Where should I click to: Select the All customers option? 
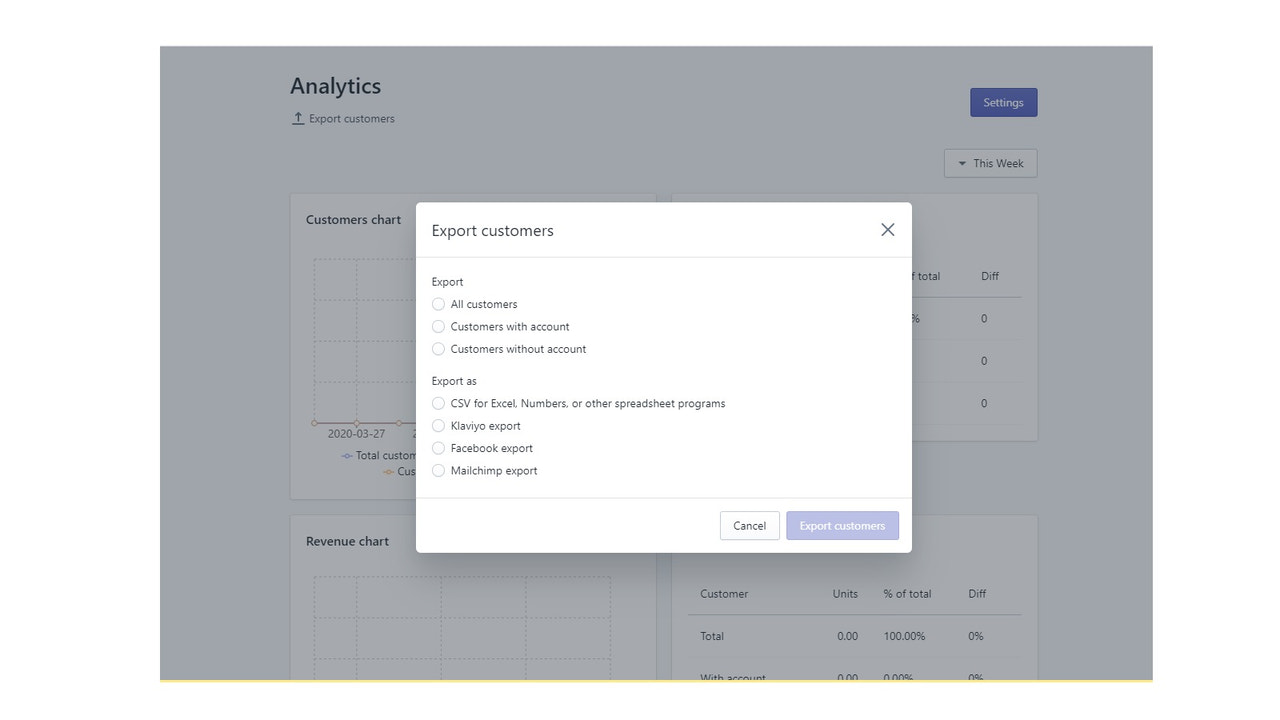(438, 304)
